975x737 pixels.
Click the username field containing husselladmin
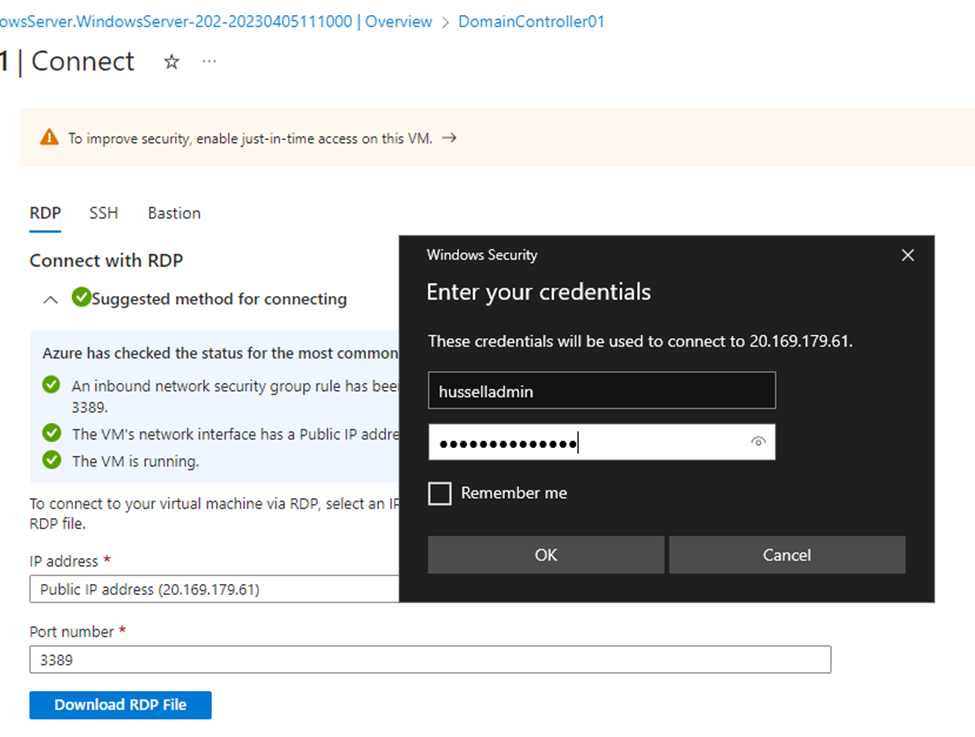point(602,391)
